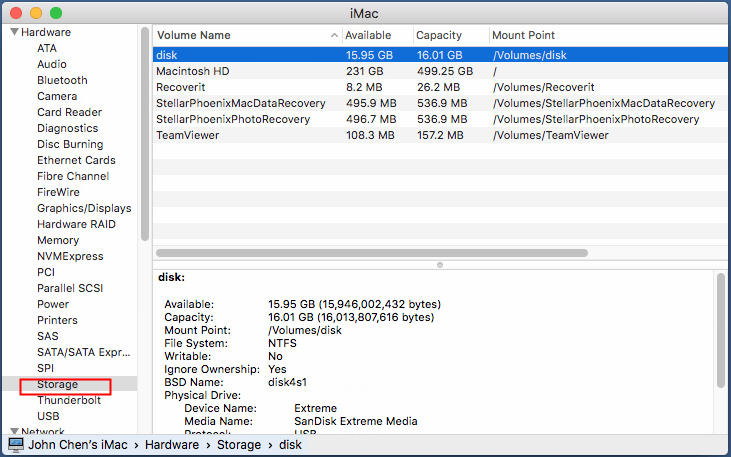Viewport: 731px width, 457px height.
Task: Open the PCI section
Action: click(x=46, y=272)
